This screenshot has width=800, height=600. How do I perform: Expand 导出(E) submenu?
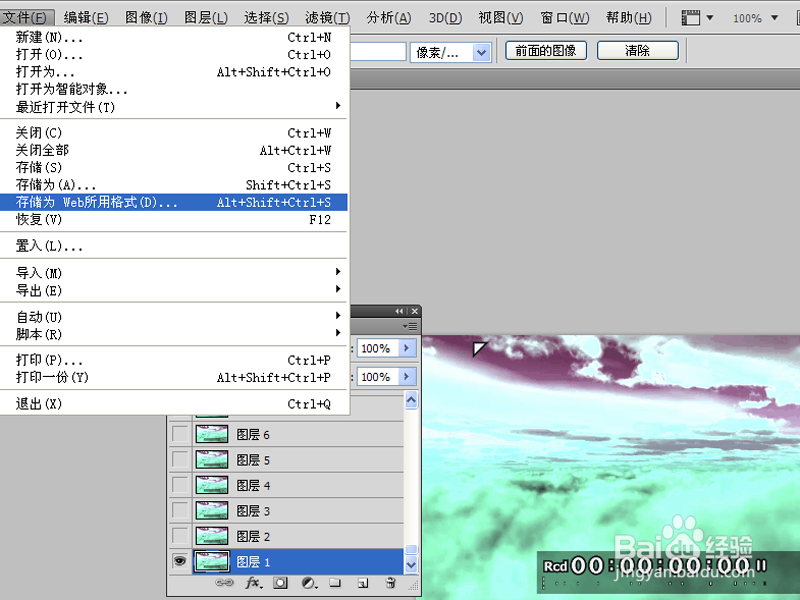tap(173, 290)
